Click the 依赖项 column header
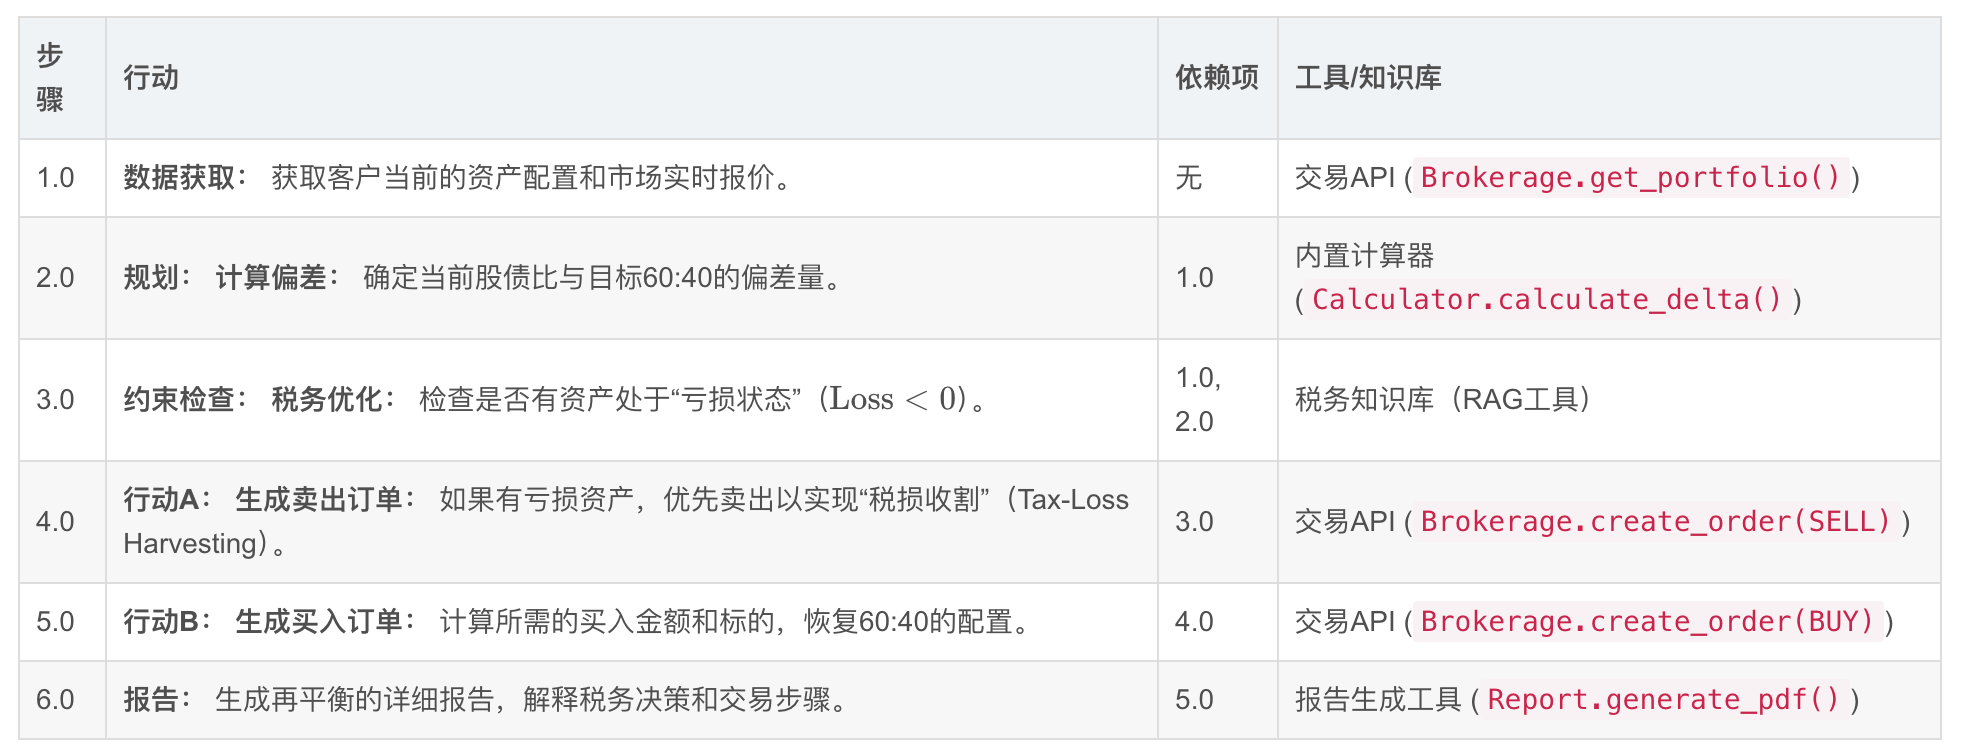Screen dimensions: 1964x754 click(1216, 77)
